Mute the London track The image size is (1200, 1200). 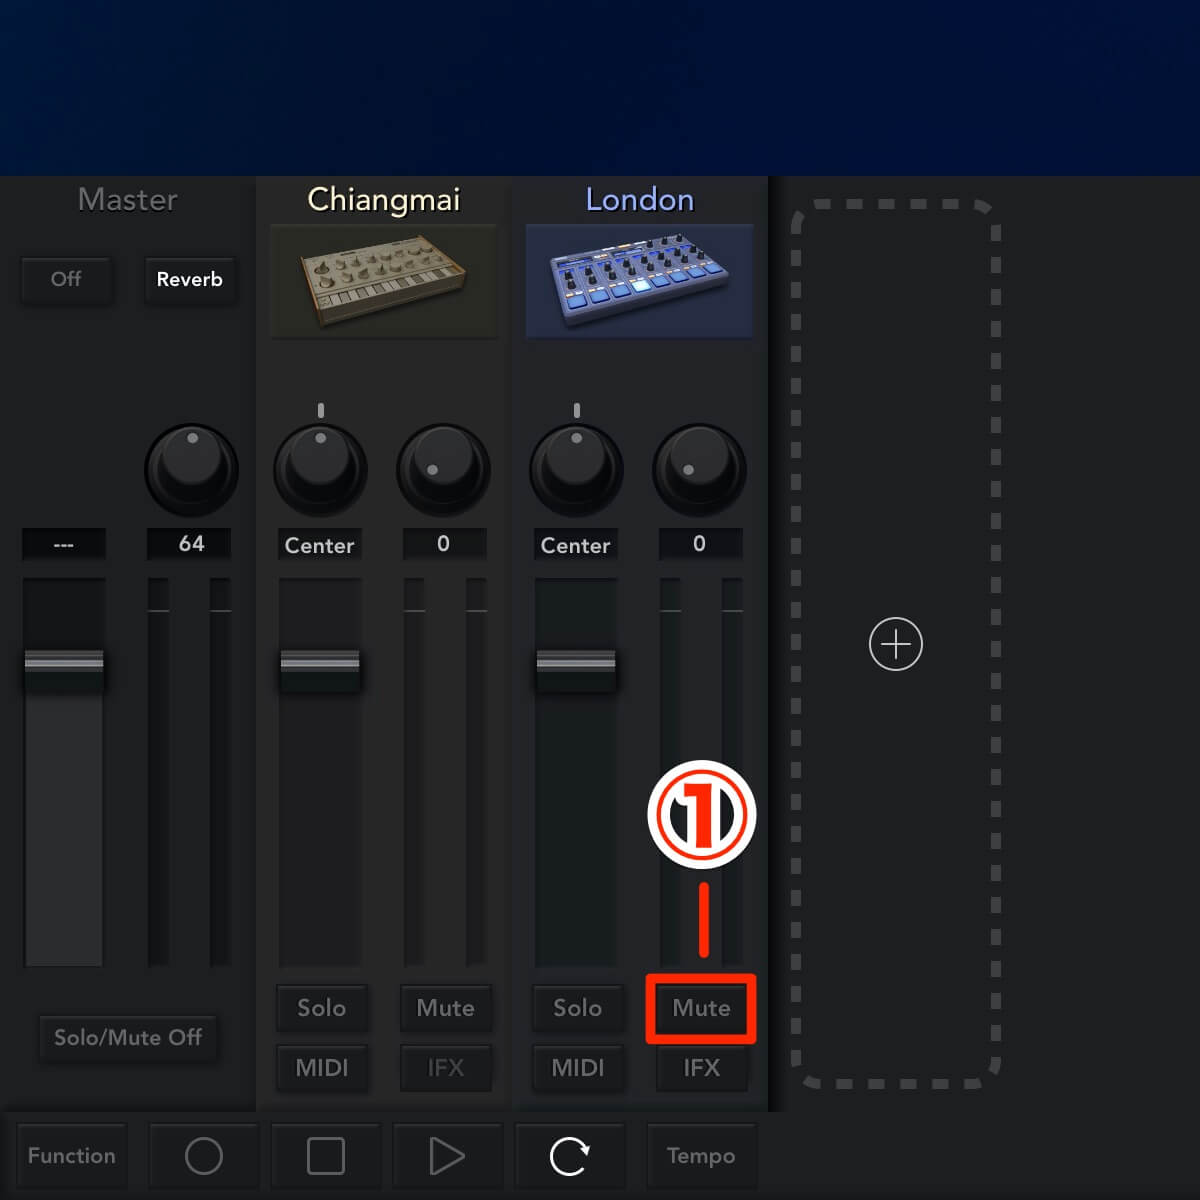pos(701,1008)
